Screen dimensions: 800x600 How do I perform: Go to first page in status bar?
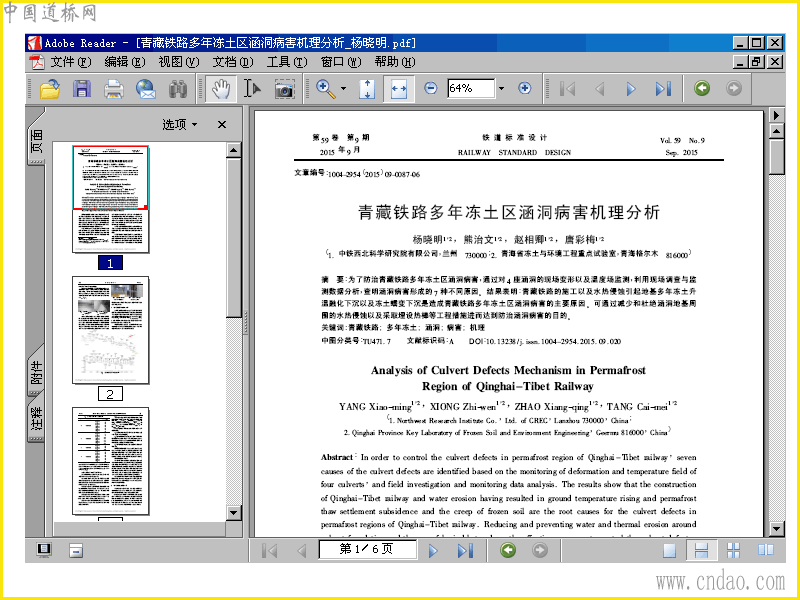click(269, 551)
